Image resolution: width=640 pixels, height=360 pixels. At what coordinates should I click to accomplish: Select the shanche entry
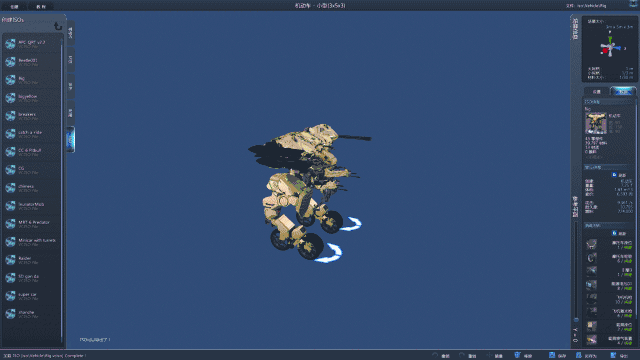[32, 313]
